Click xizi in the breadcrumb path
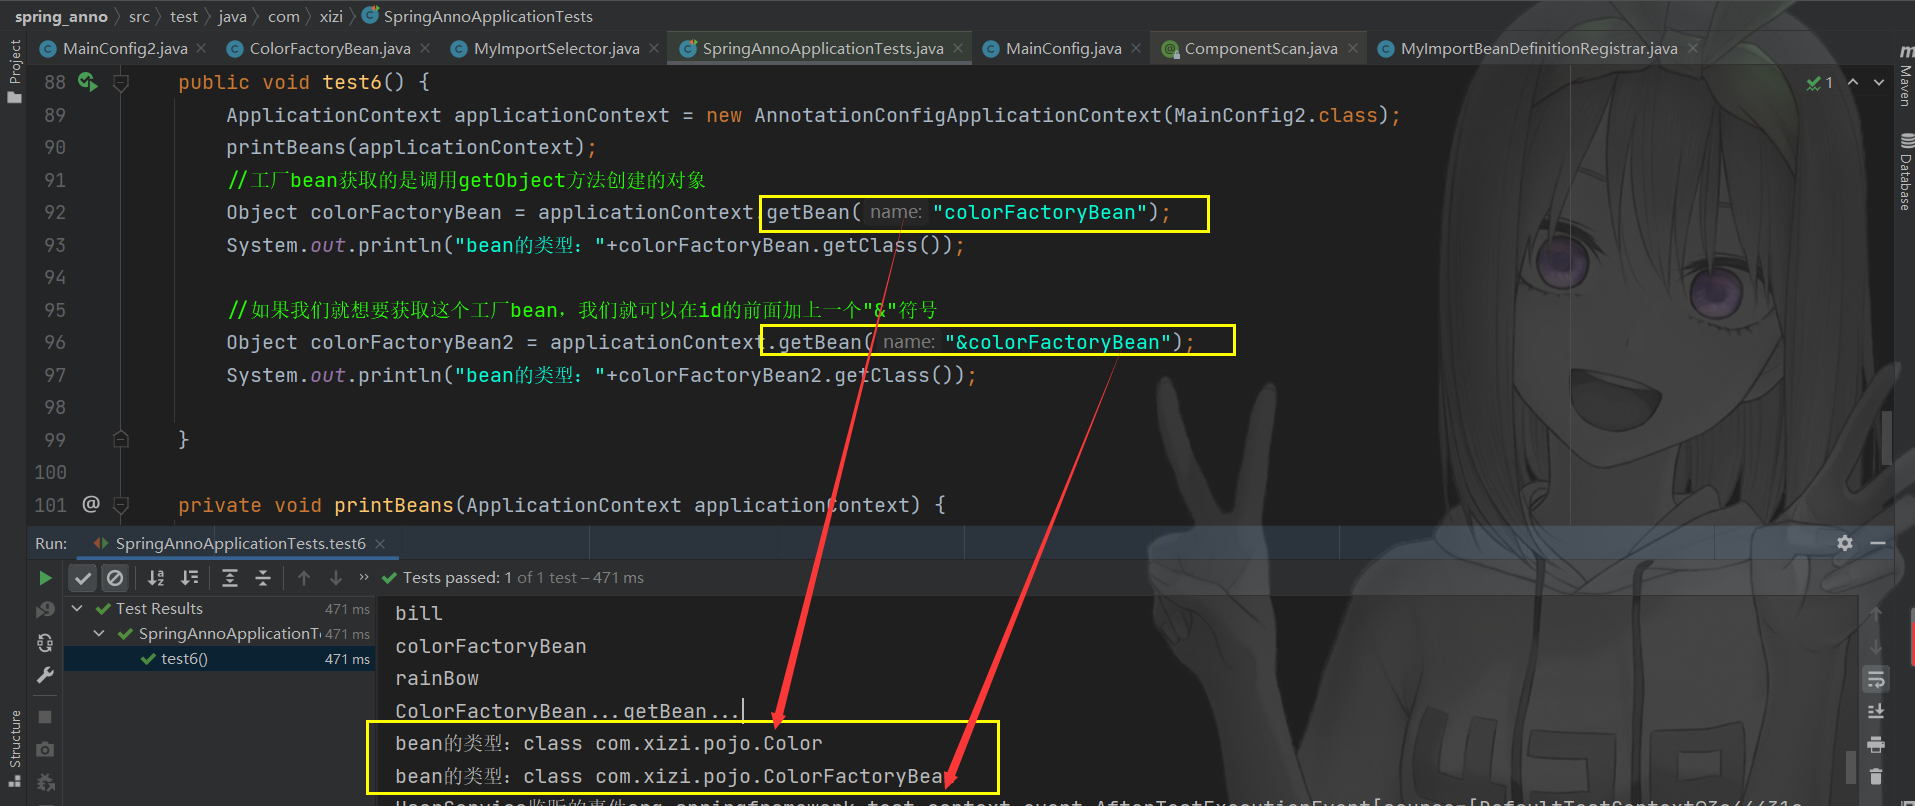Image resolution: width=1915 pixels, height=806 pixels. [331, 16]
